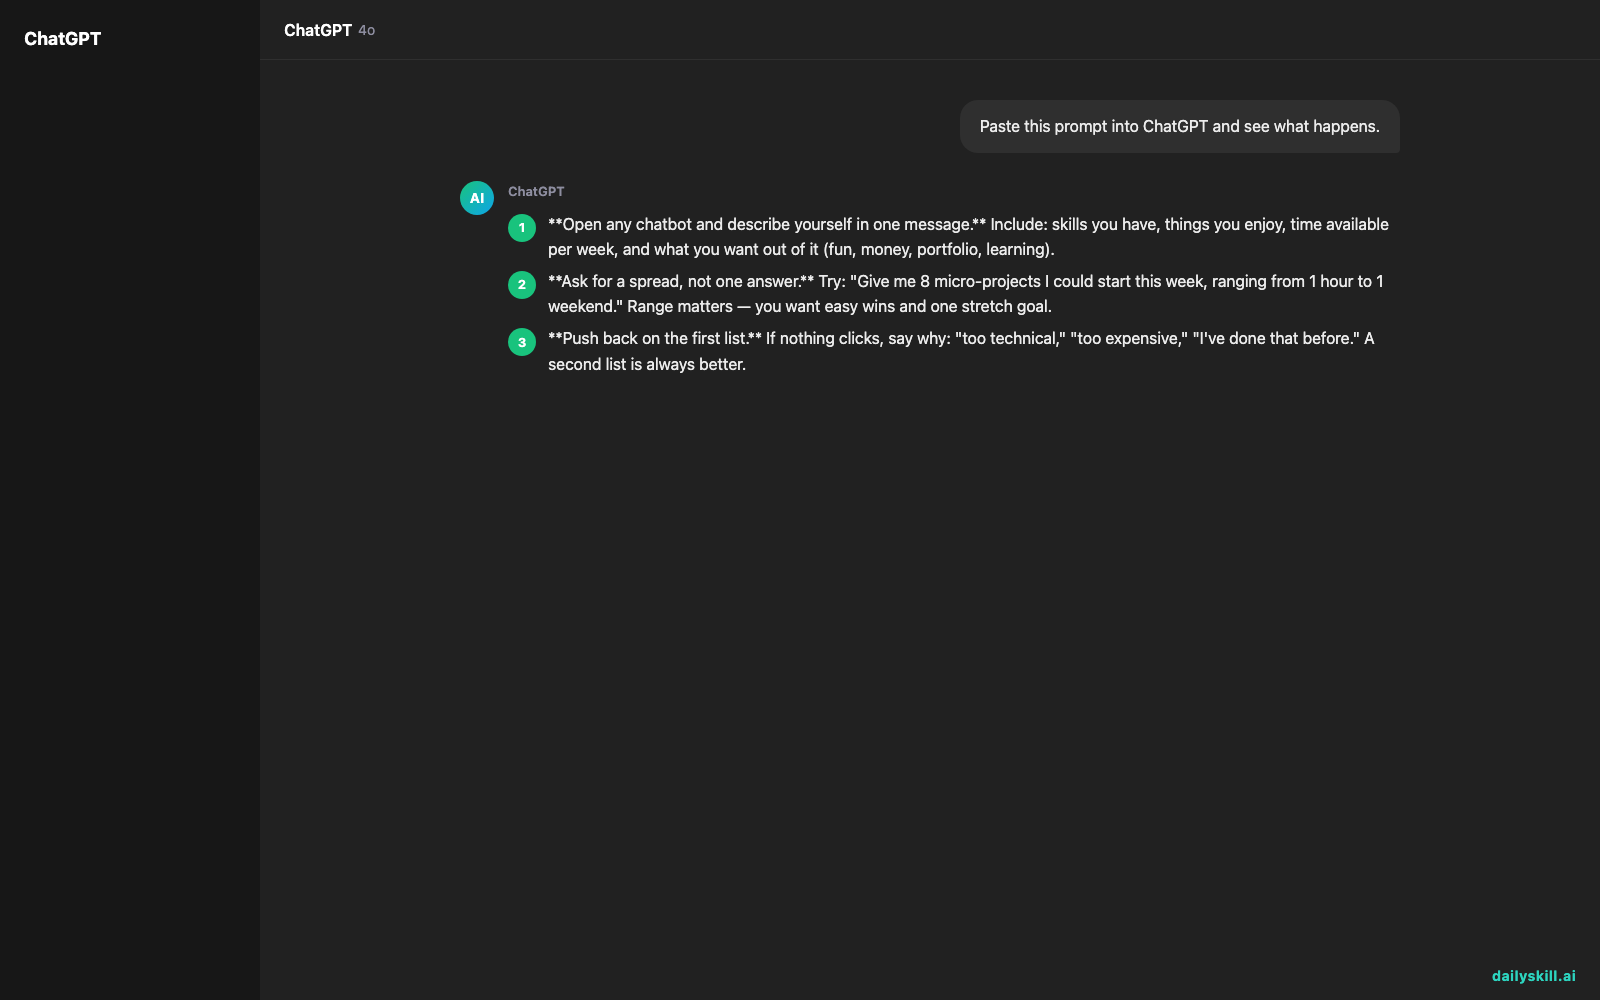Screen dimensions: 1600x1000
Task: Click the green step 3 badge
Action: 522,342
